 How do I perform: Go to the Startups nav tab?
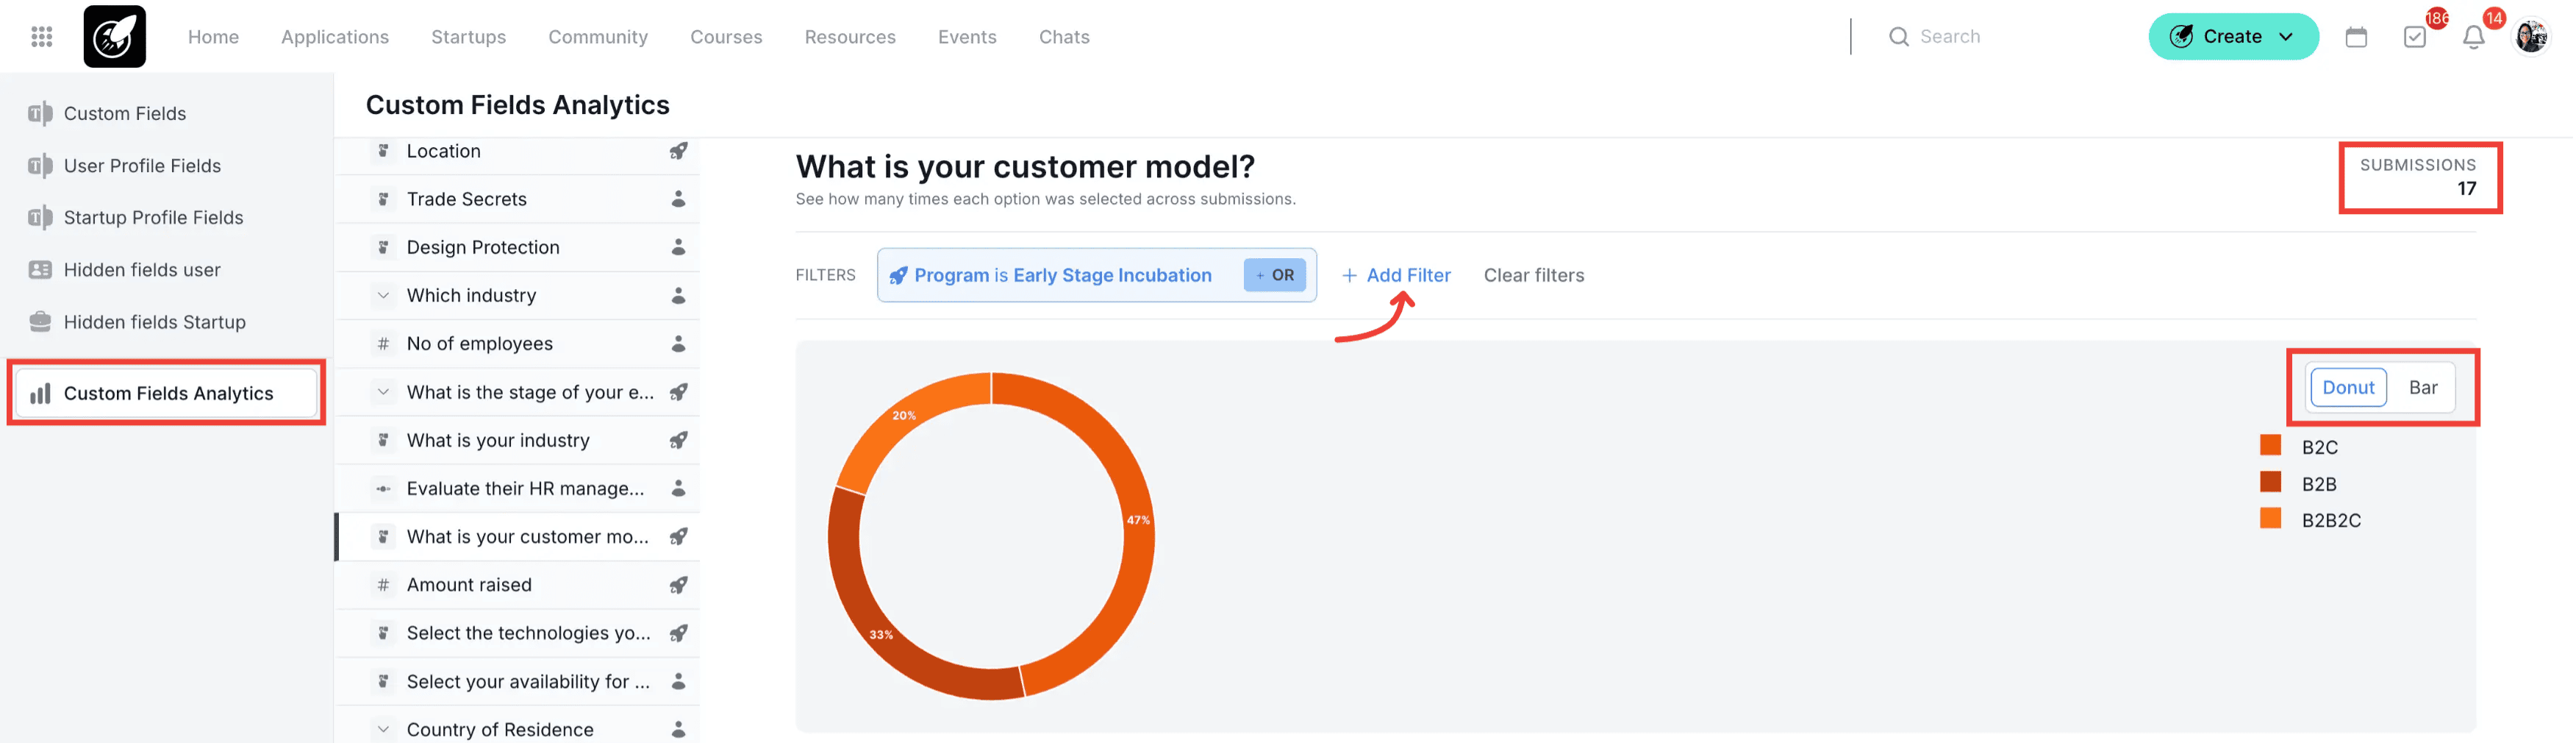[468, 37]
